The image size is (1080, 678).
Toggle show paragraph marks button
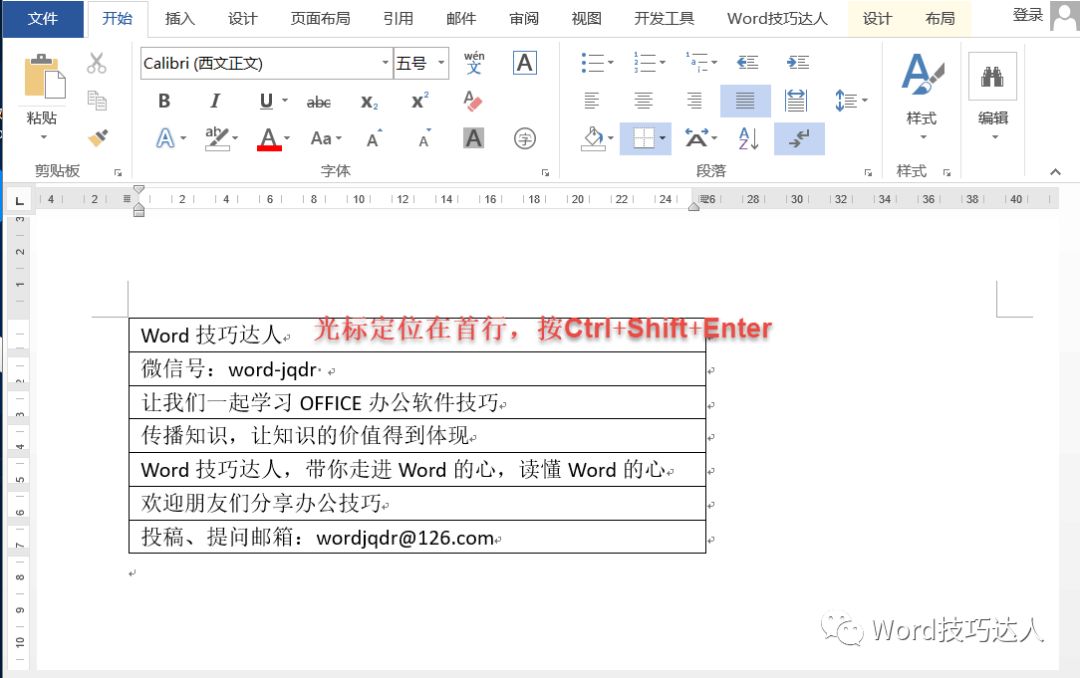coord(799,138)
